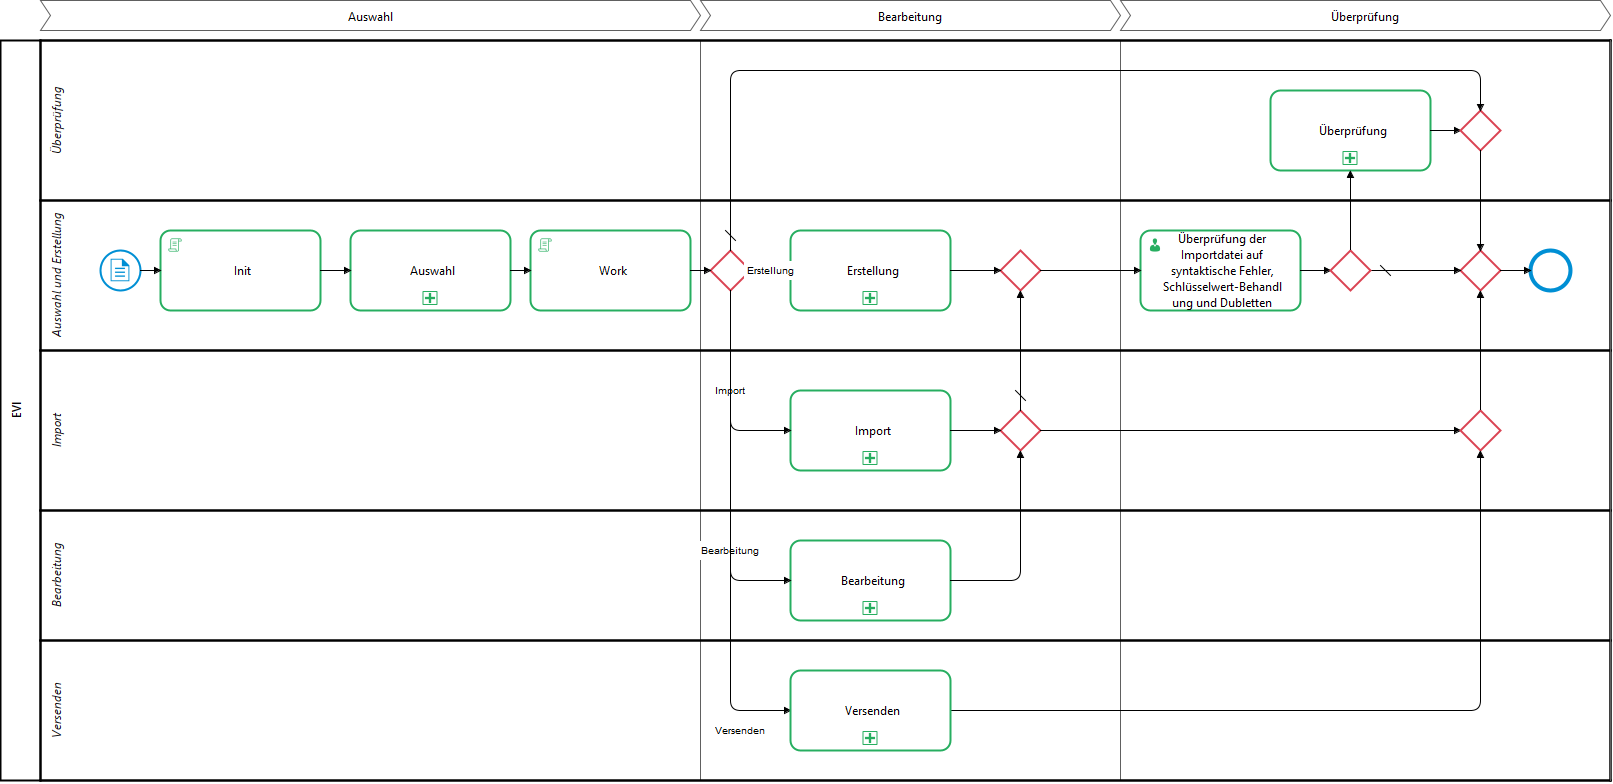This screenshot has width=1613, height=784.
Task: Click the script icon on Init task
Action: click(x=175, y=245)
